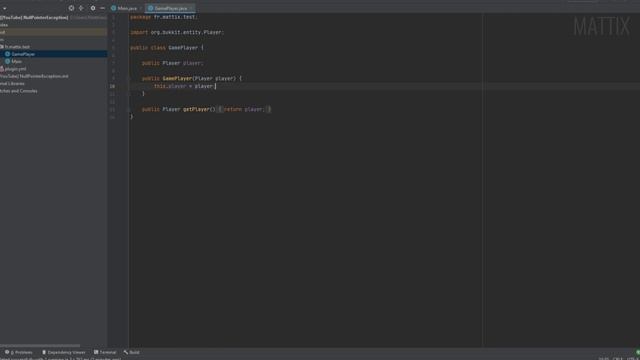Click the GamePlayer class file icon in tree

pos(7,54)
